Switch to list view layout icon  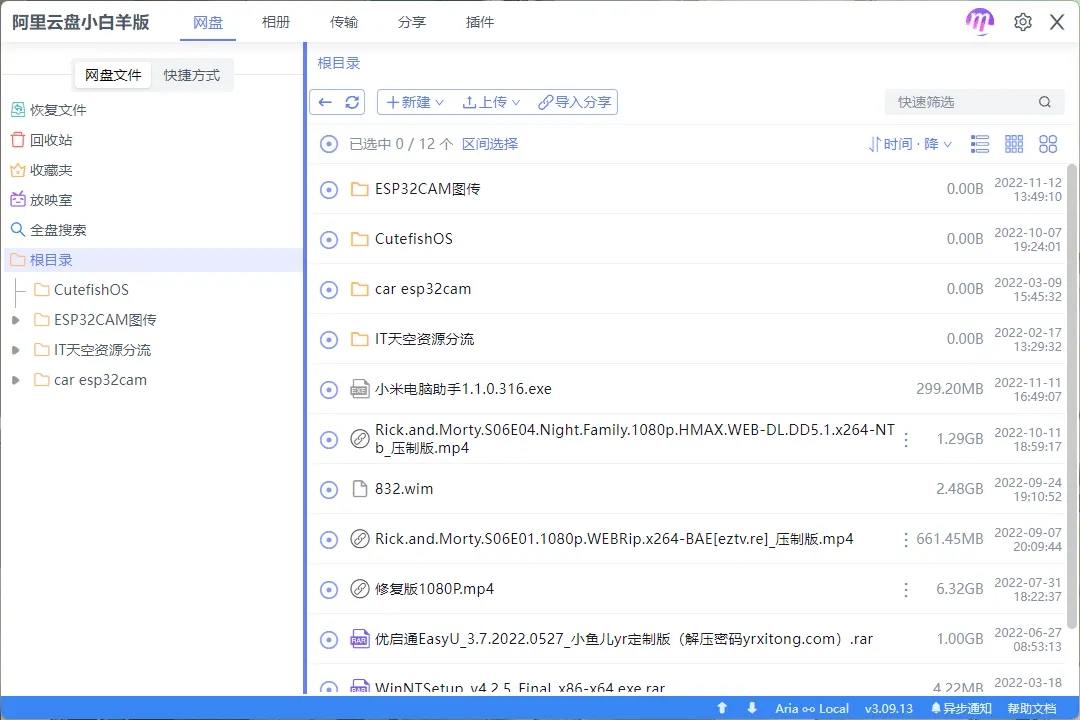tap(980, 144)
